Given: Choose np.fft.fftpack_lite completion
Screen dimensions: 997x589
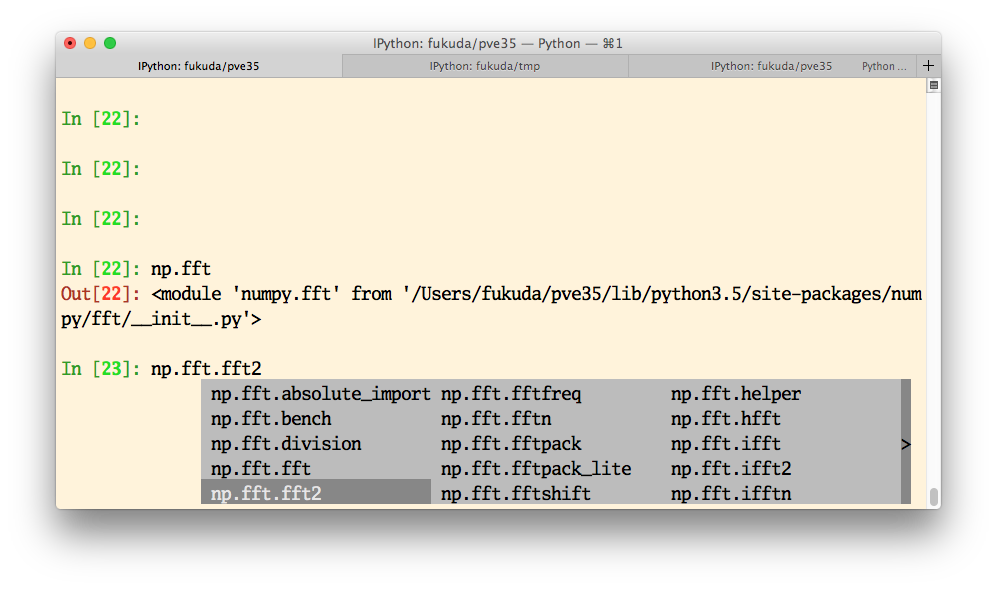Looking at the screenshot, I should tap(536, 469).
